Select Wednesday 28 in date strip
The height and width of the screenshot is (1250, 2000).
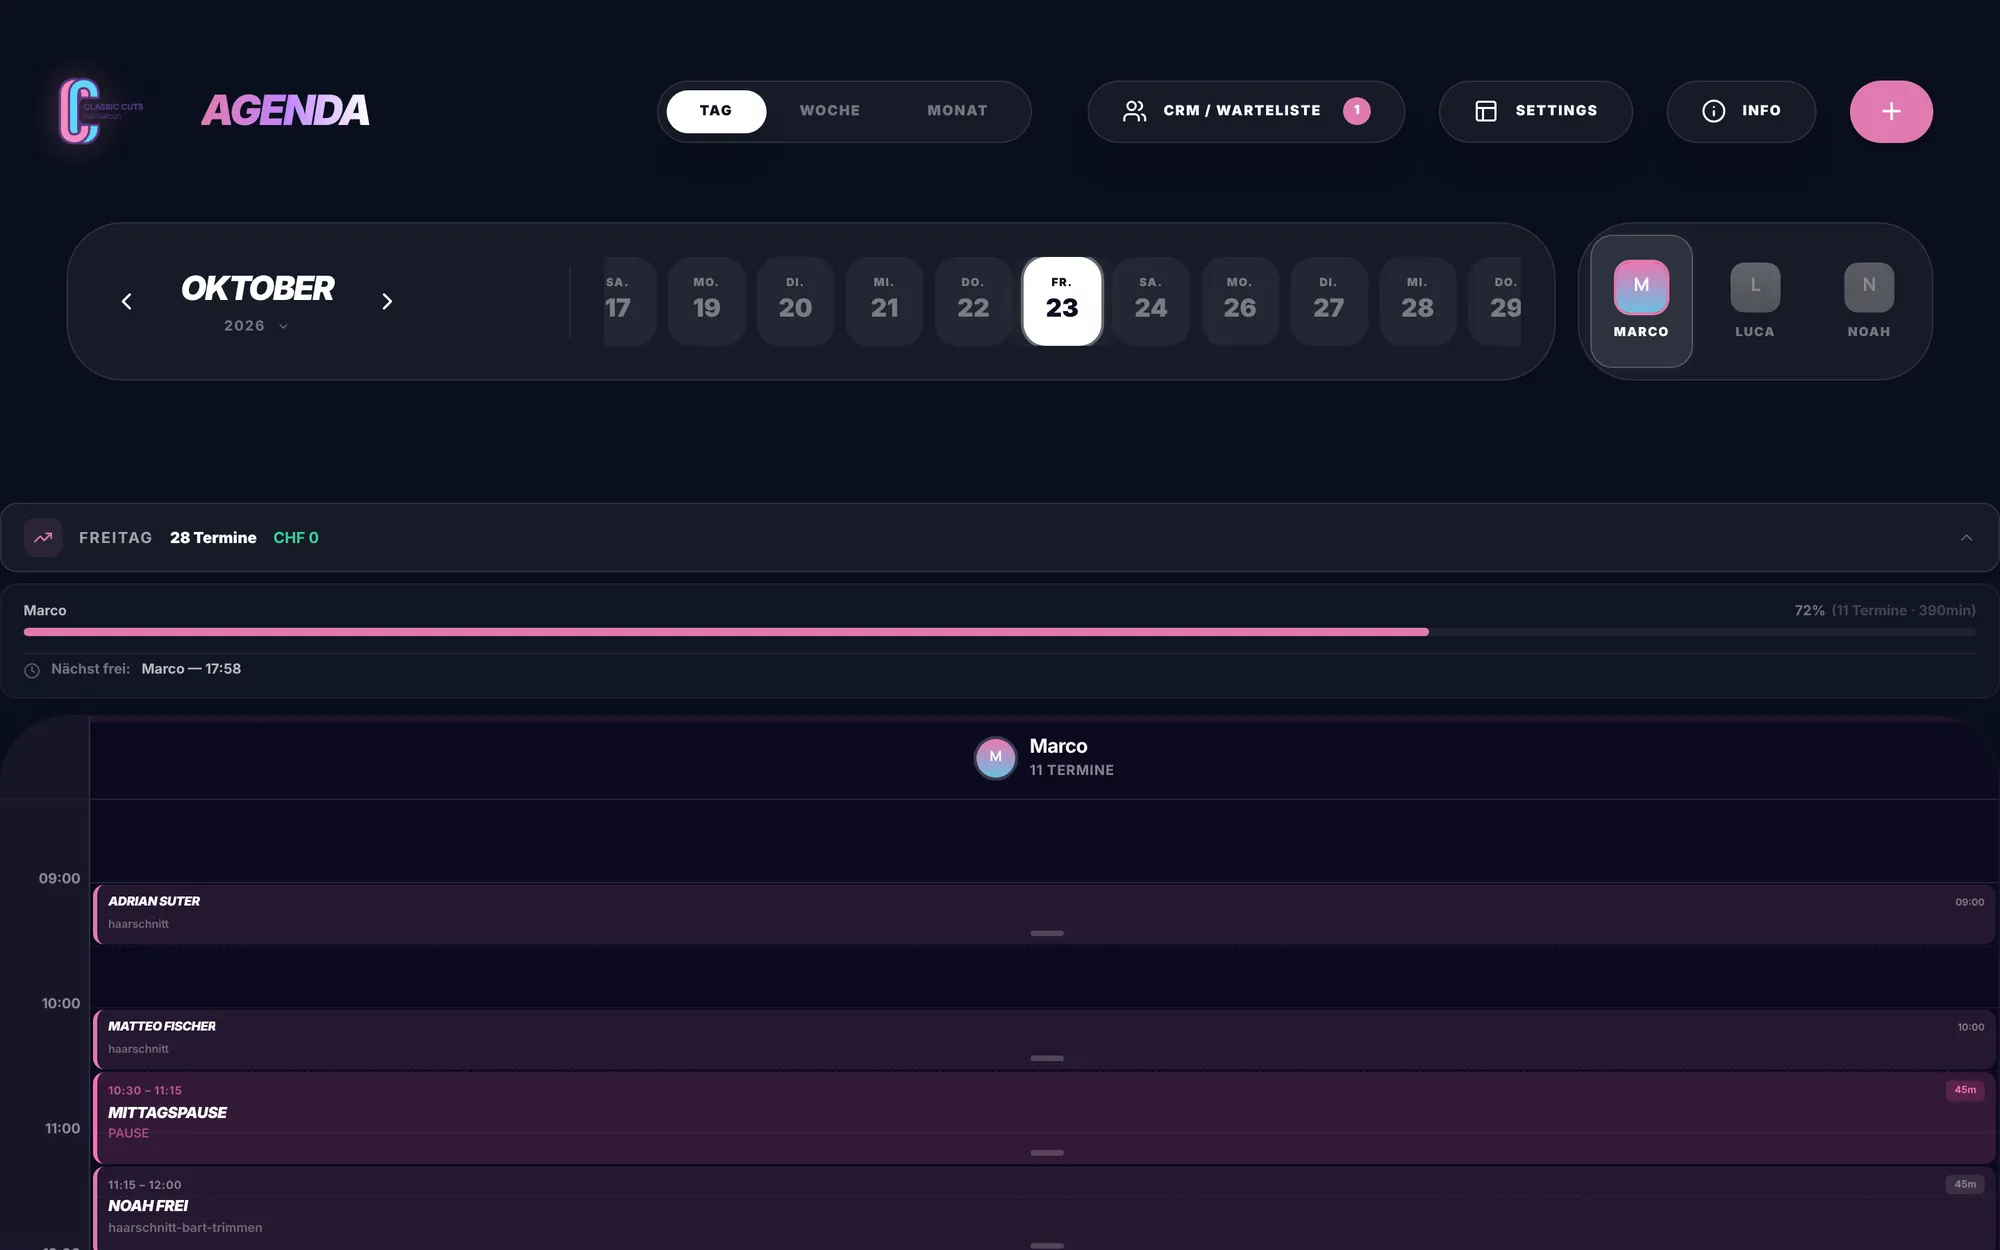[1417, 301]
